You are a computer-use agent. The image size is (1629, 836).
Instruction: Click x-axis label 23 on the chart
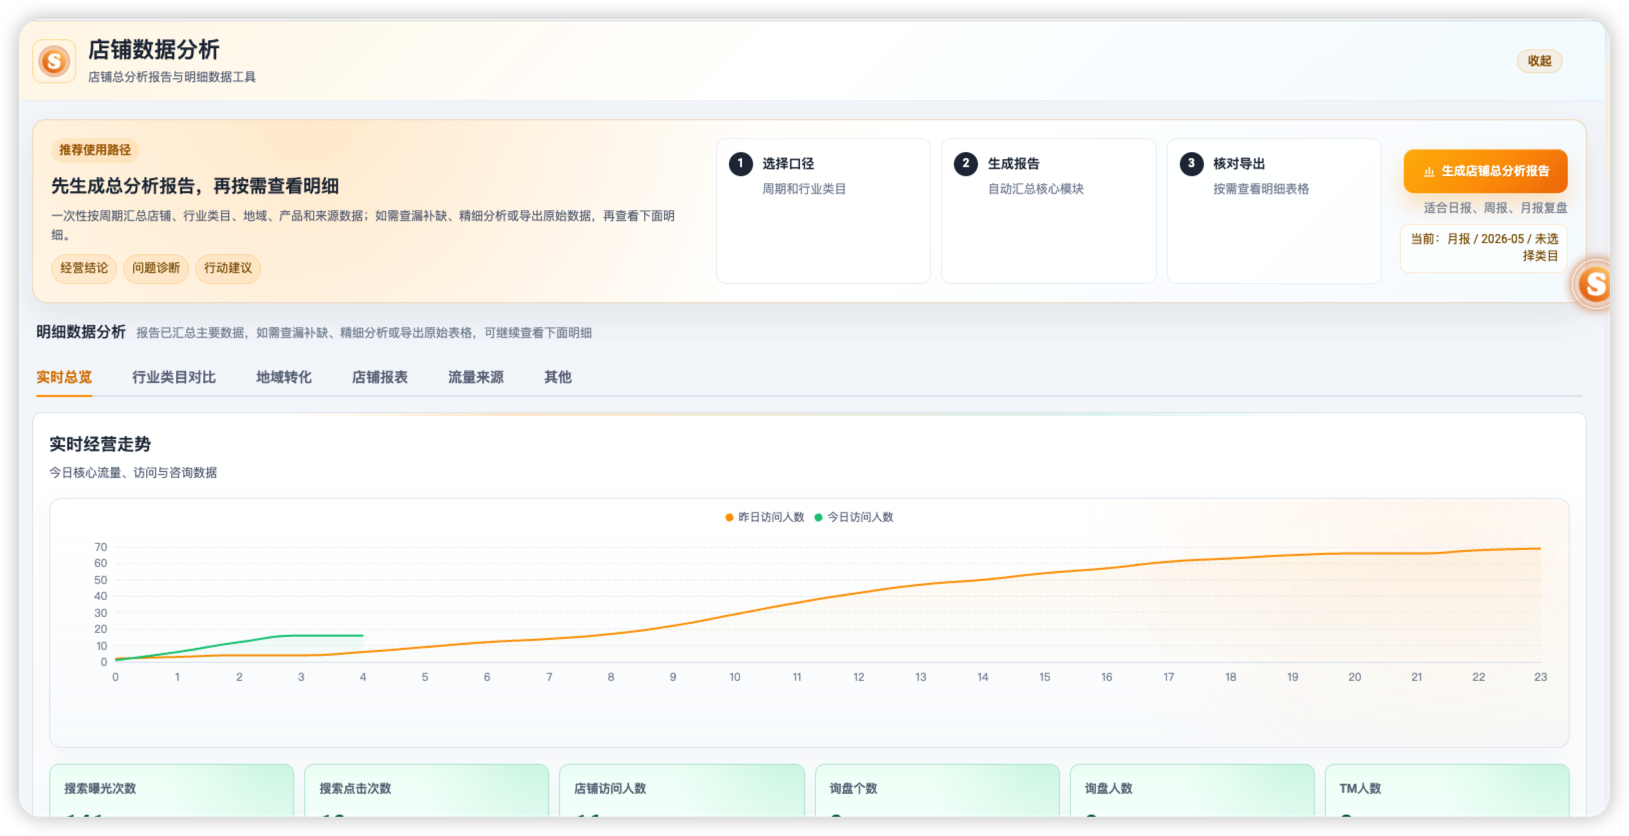coord(1540,677)
